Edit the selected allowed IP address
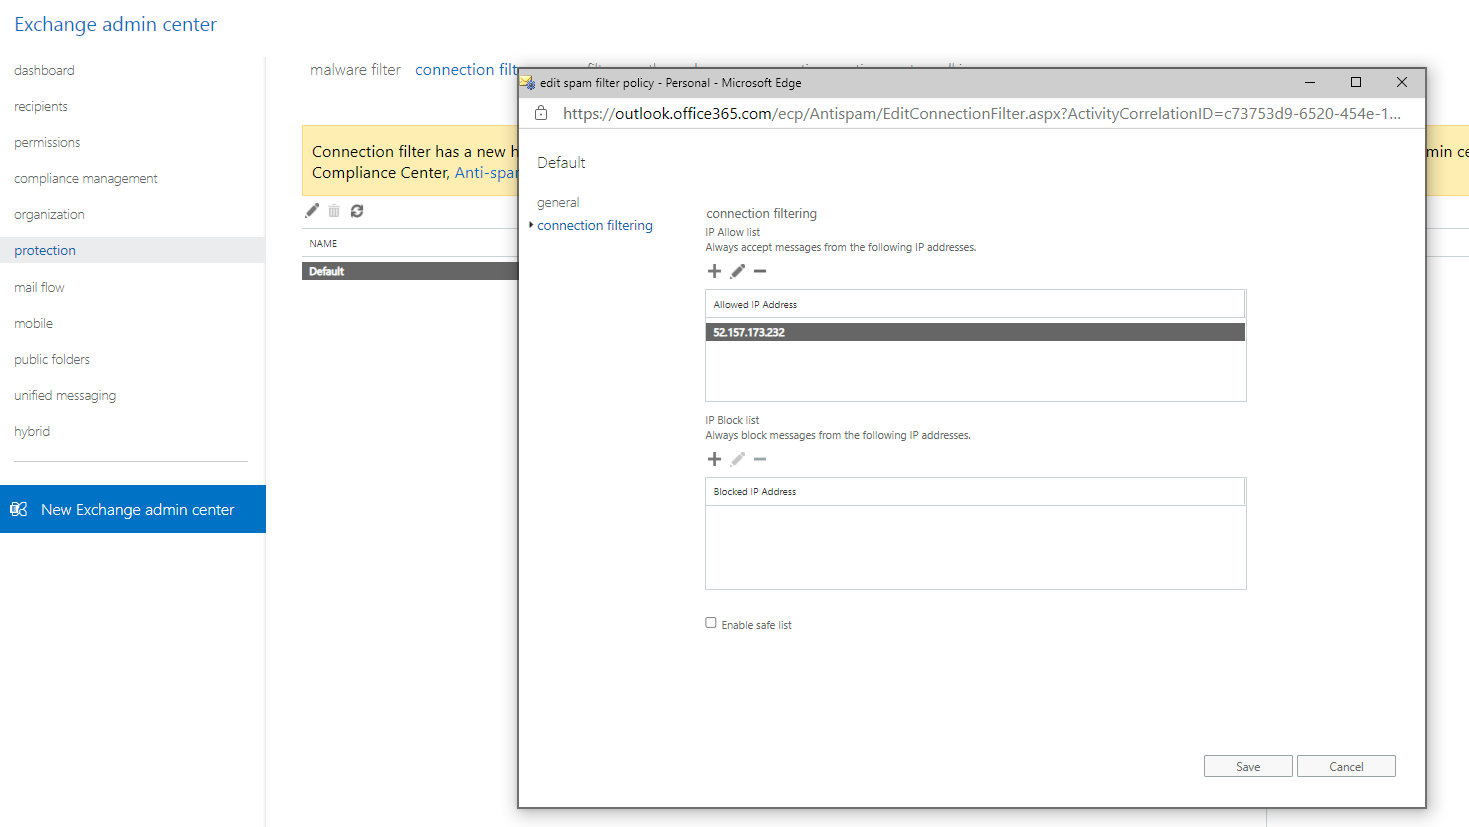1469x827 pixels. (737, 271)
